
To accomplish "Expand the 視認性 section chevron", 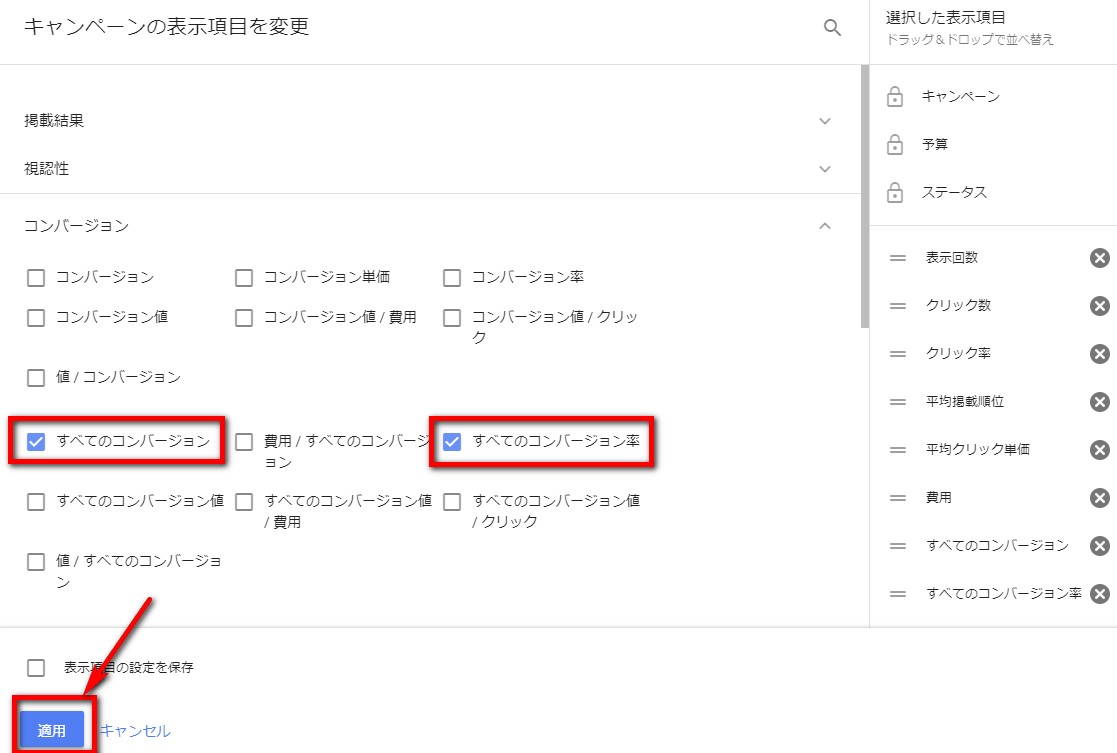I will click(825, 169).
